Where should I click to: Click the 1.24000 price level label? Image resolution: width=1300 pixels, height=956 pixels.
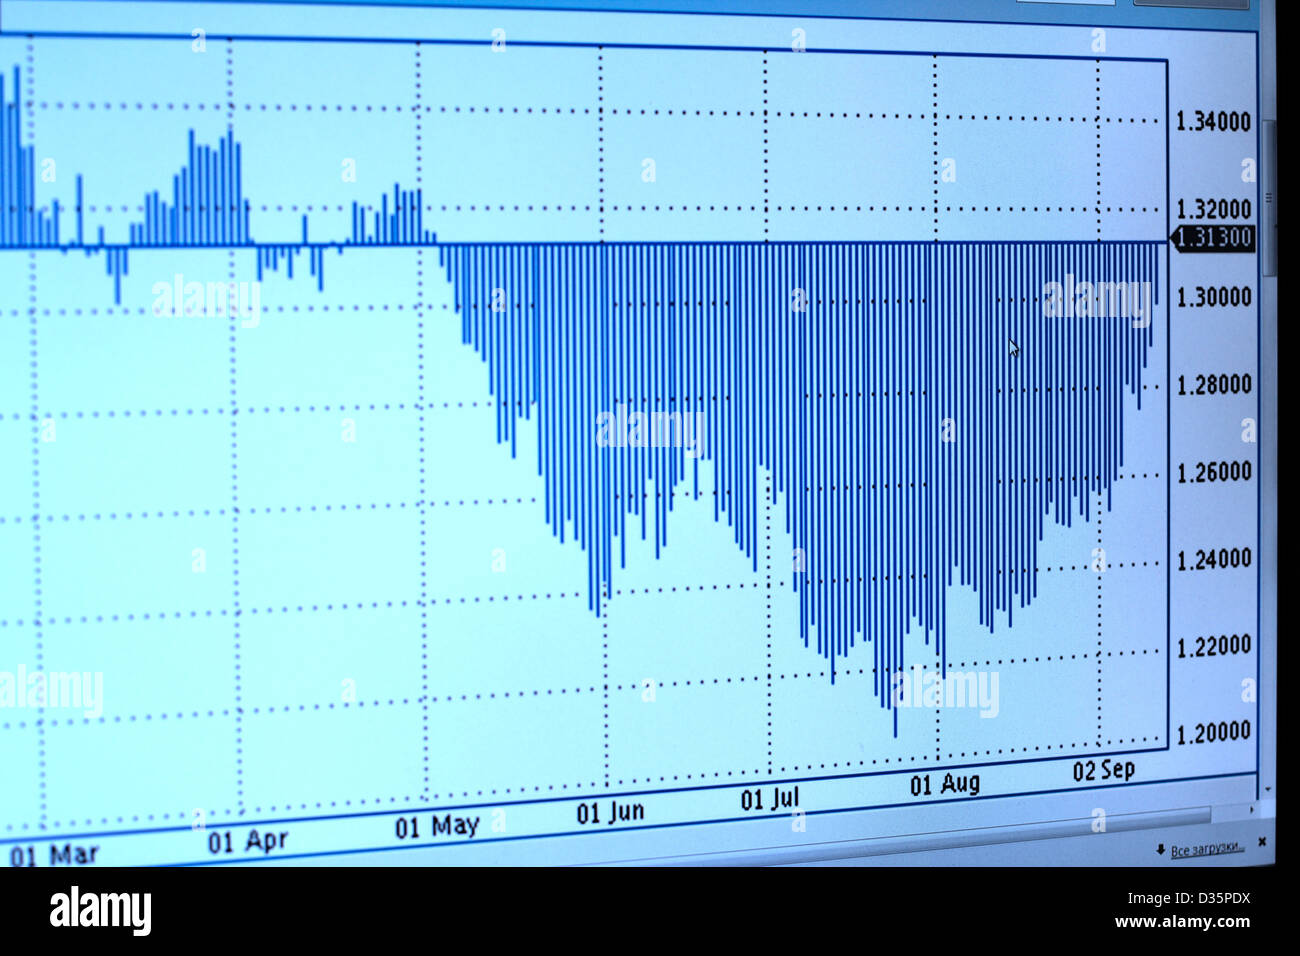click(1213, 559)
